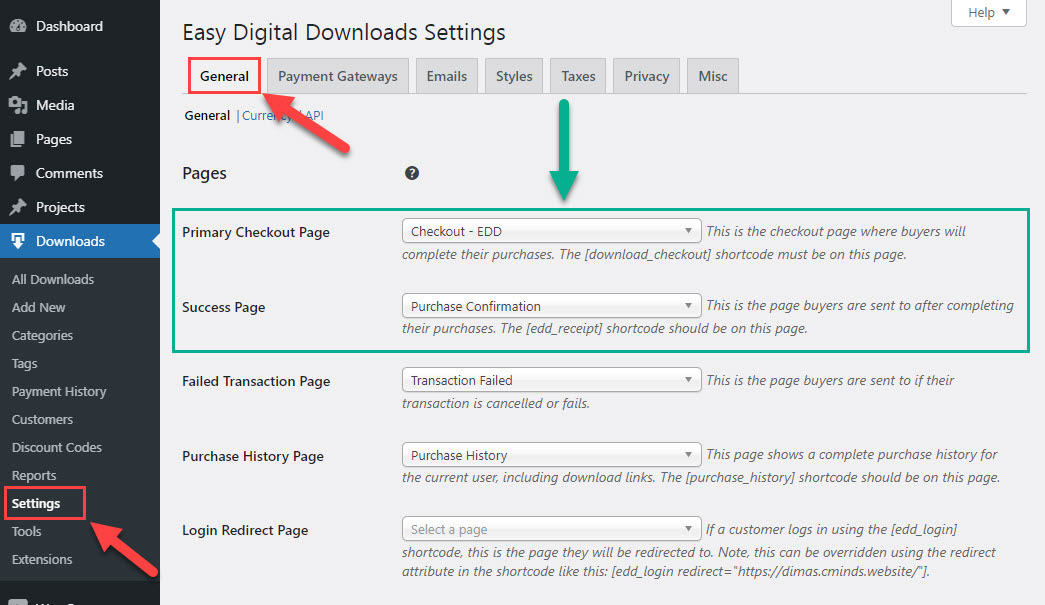Open the Extensions page
The image size is (1045, 605).
point(42,559)
